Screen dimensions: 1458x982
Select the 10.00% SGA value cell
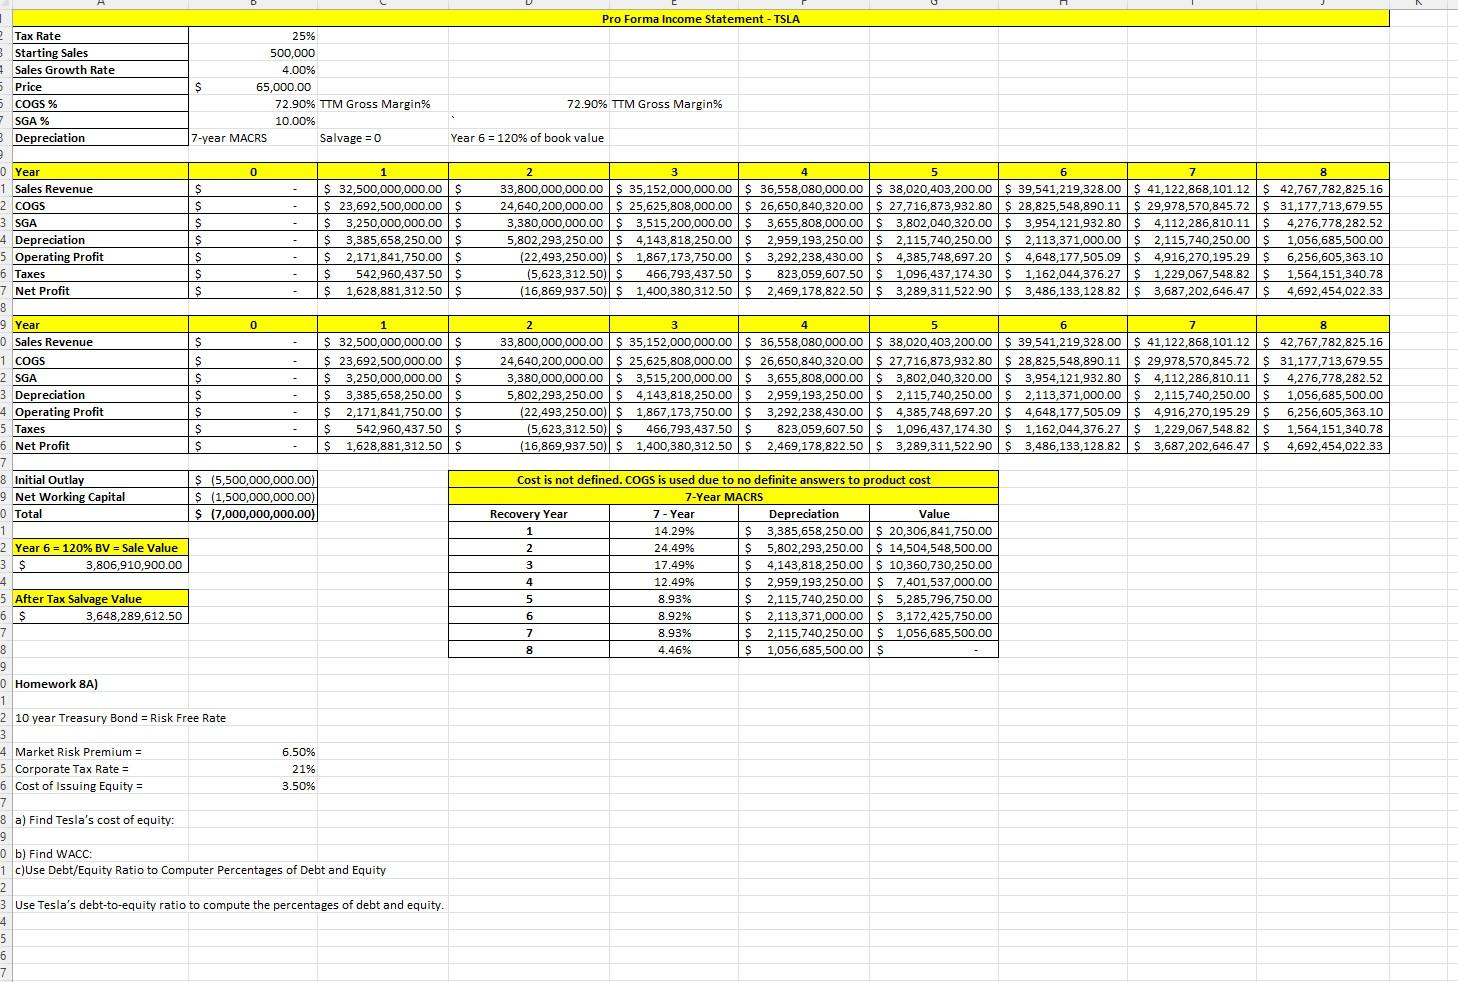(x=253, y=121)
